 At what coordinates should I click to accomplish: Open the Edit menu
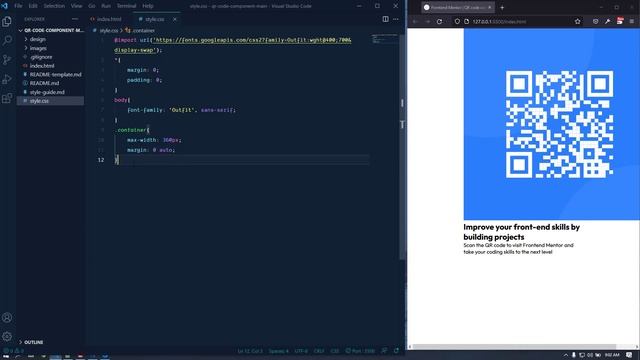coord(33,6)
